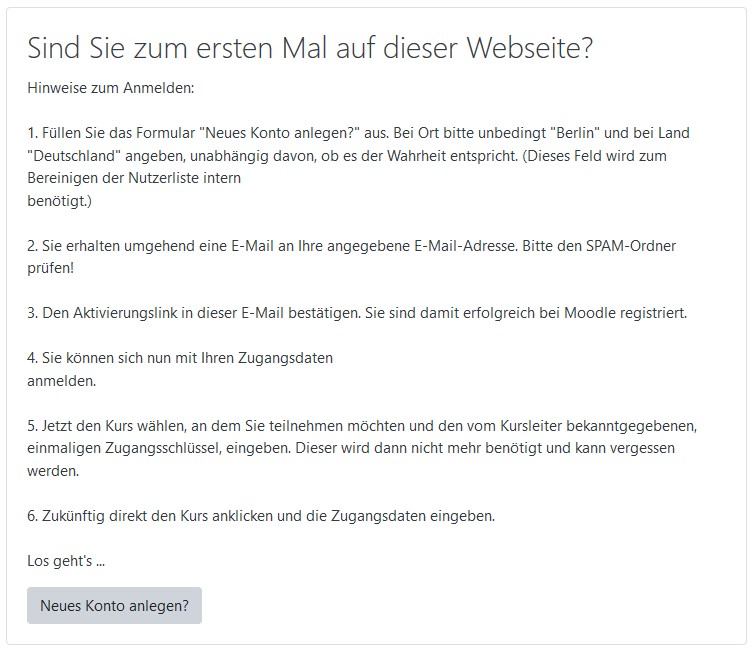Click the "Neues Konto anlegen?" button
The image size is (754, 652).
(114, 605)
